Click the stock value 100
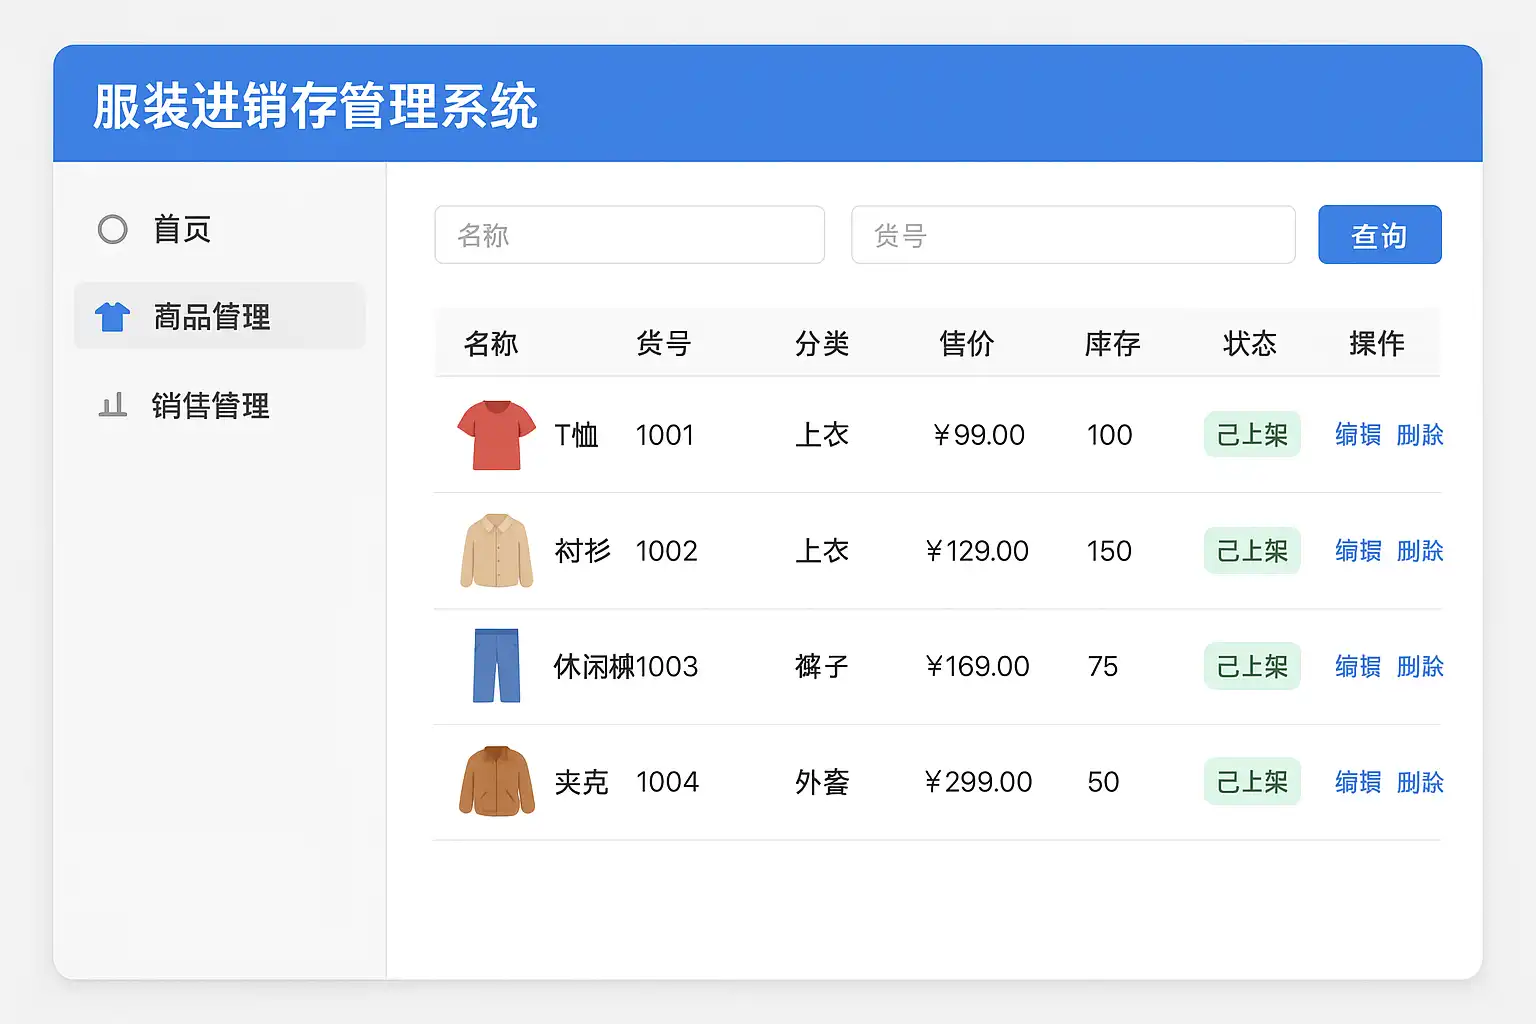 click(1110, 435)
